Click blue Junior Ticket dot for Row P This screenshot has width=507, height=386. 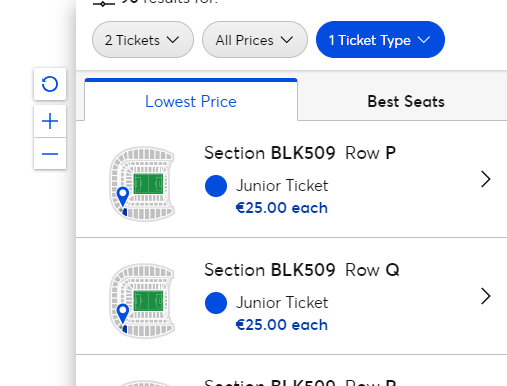pos(216,186)
